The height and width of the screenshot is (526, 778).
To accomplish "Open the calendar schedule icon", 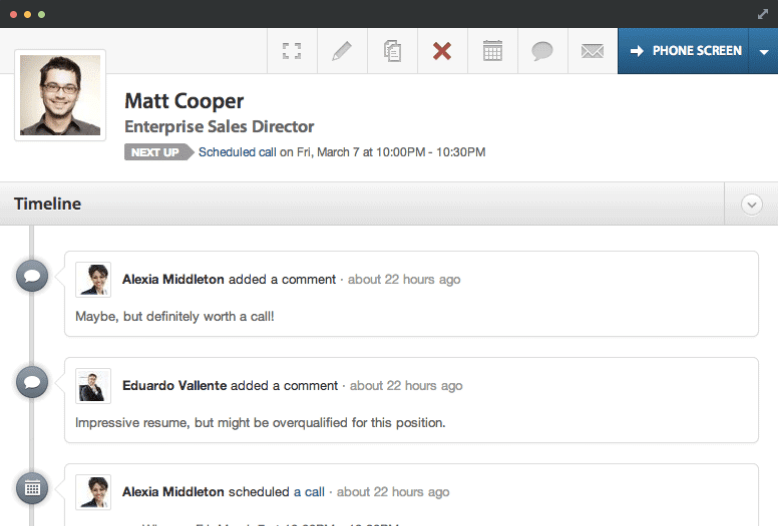I will (492, 51).
